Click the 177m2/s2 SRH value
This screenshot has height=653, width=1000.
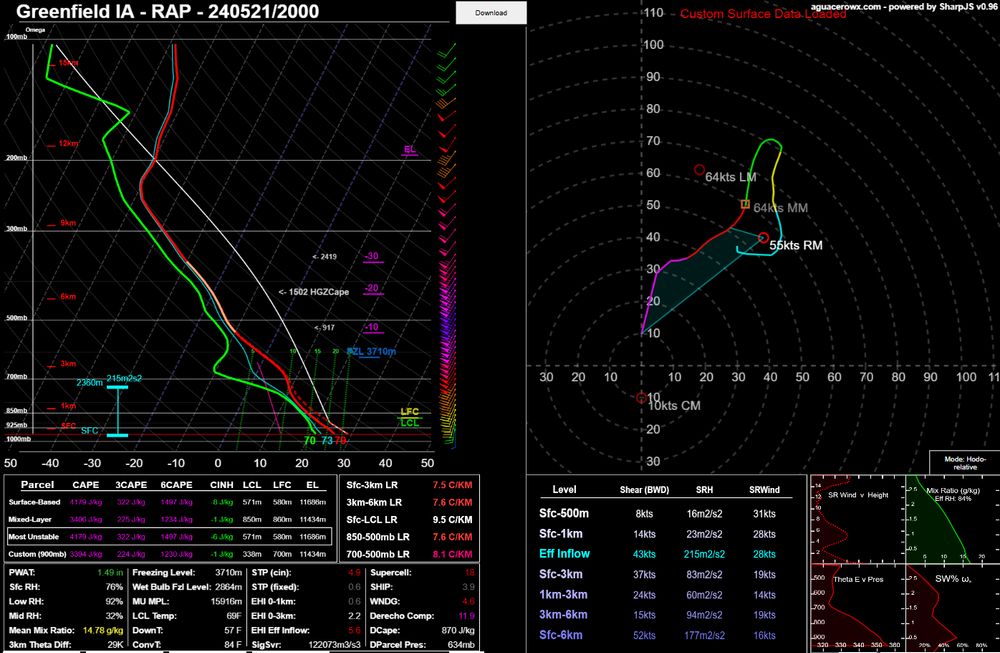coord(704,636)
